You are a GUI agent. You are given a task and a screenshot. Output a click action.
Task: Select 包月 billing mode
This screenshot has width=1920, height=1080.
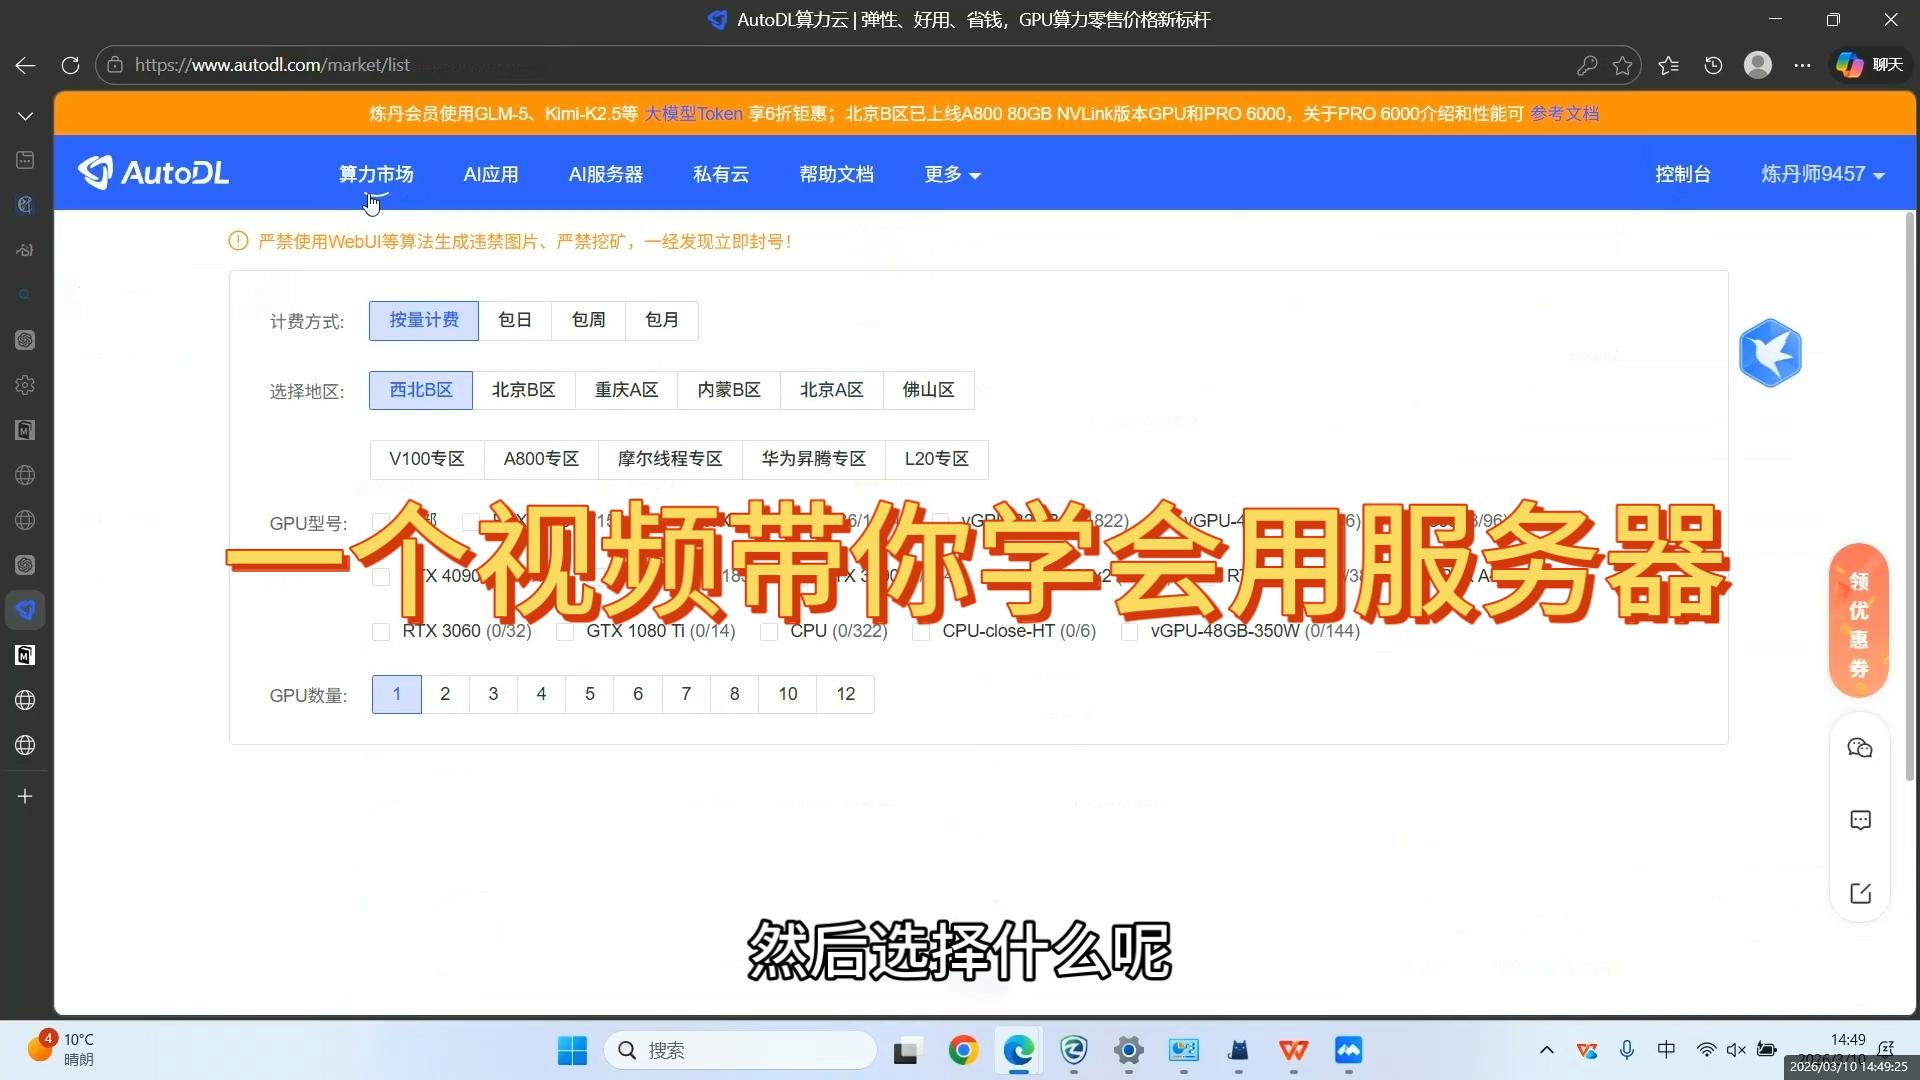662,320
